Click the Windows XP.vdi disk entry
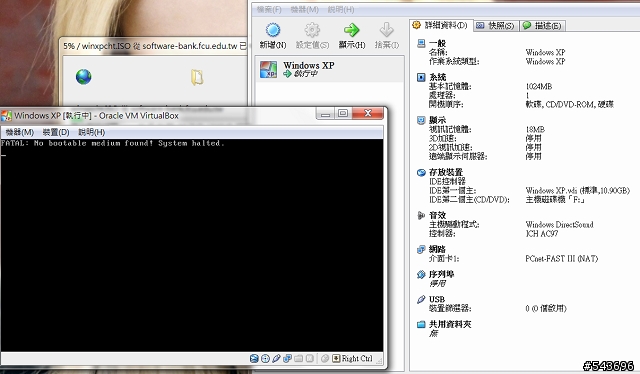 tap(578, 190)
